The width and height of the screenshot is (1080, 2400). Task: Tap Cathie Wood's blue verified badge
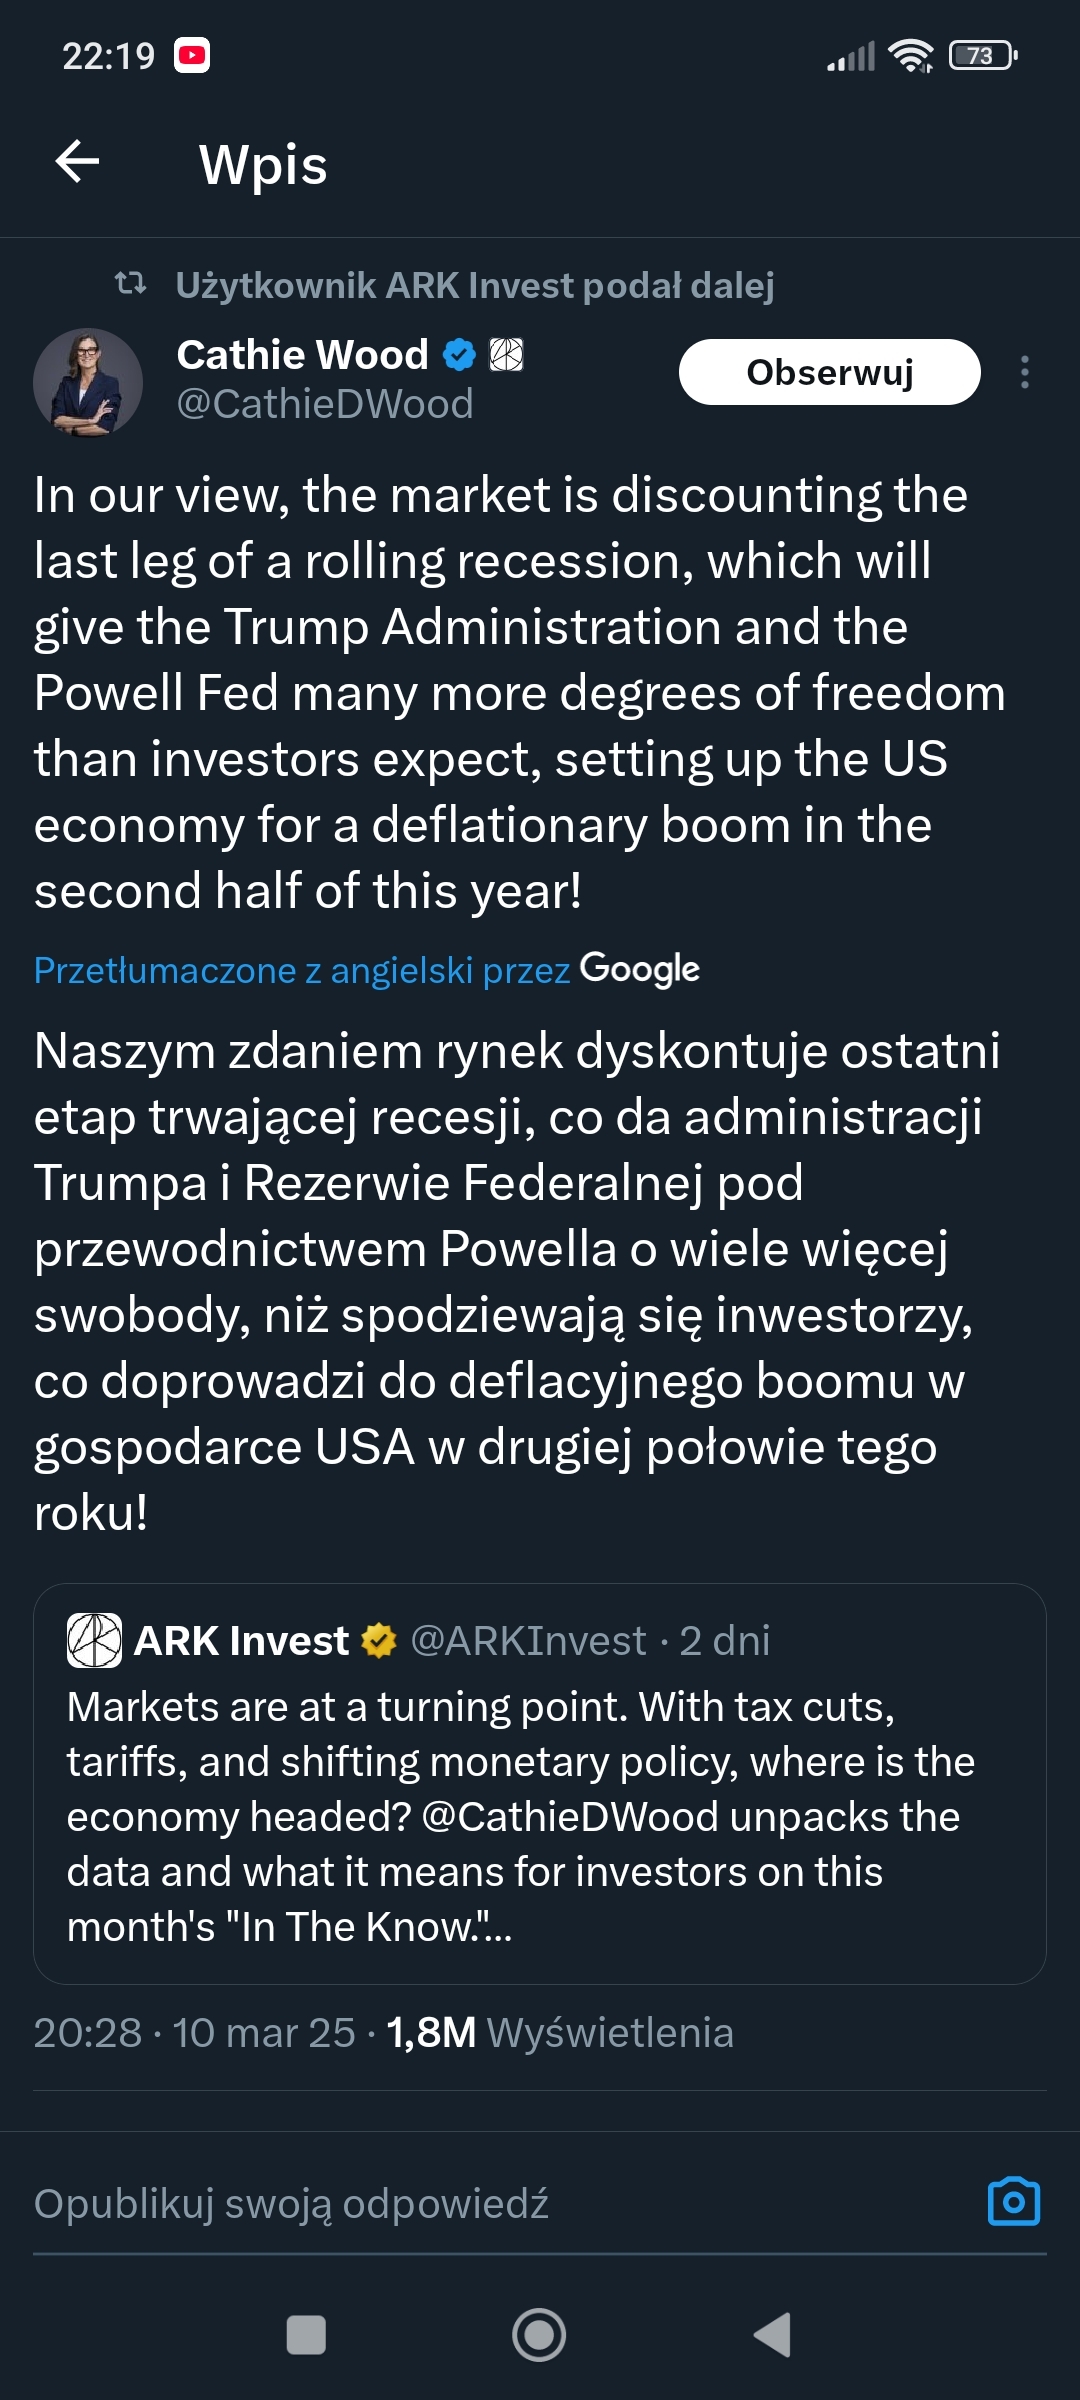[459, 355]
